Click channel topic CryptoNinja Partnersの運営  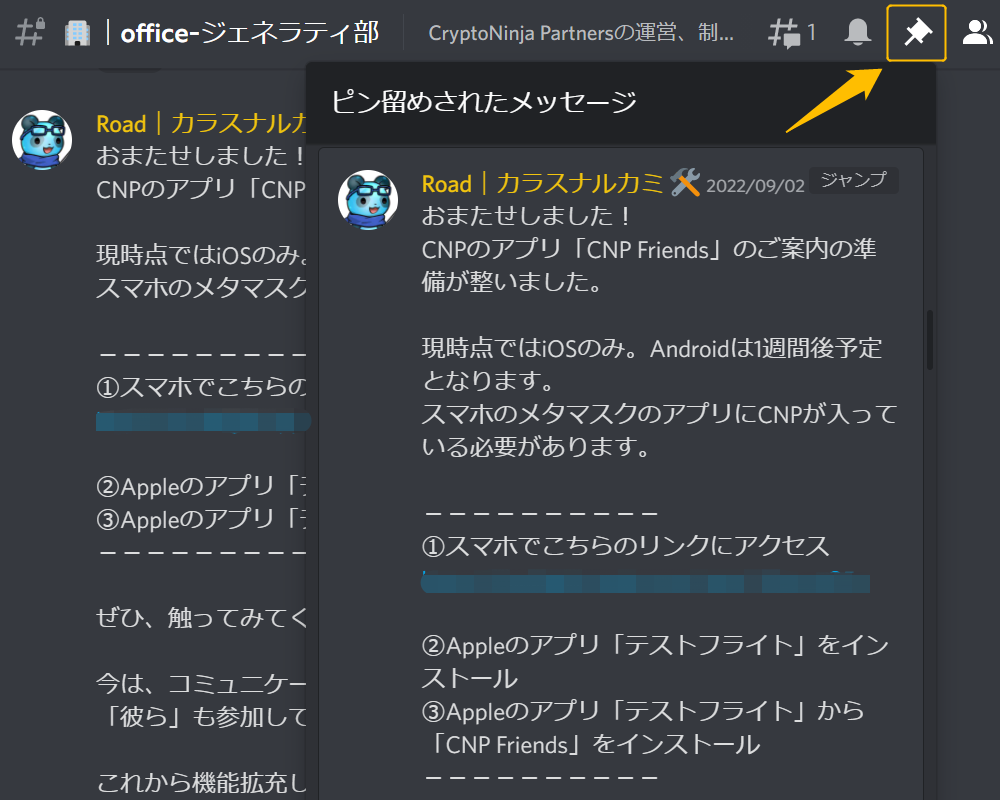pyautogui.click(x=581, y=33)
